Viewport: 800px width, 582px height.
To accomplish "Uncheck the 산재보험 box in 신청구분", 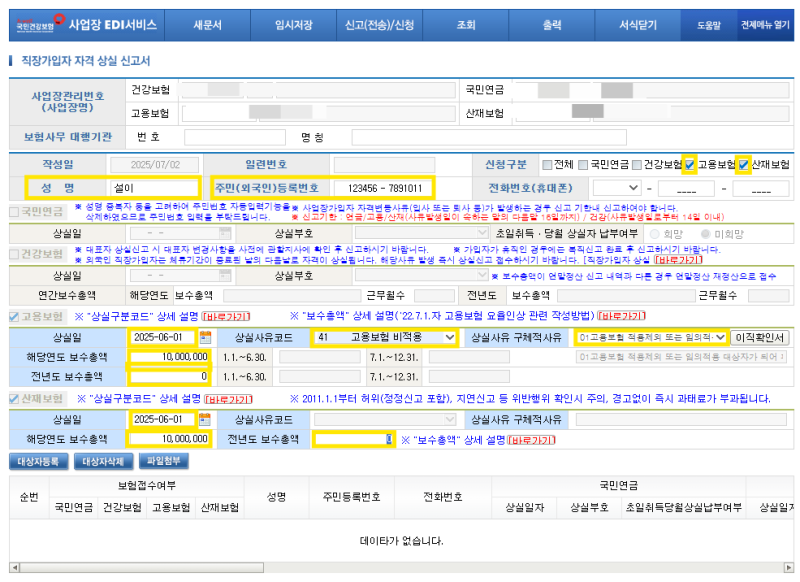I will [x=743, y=165].
